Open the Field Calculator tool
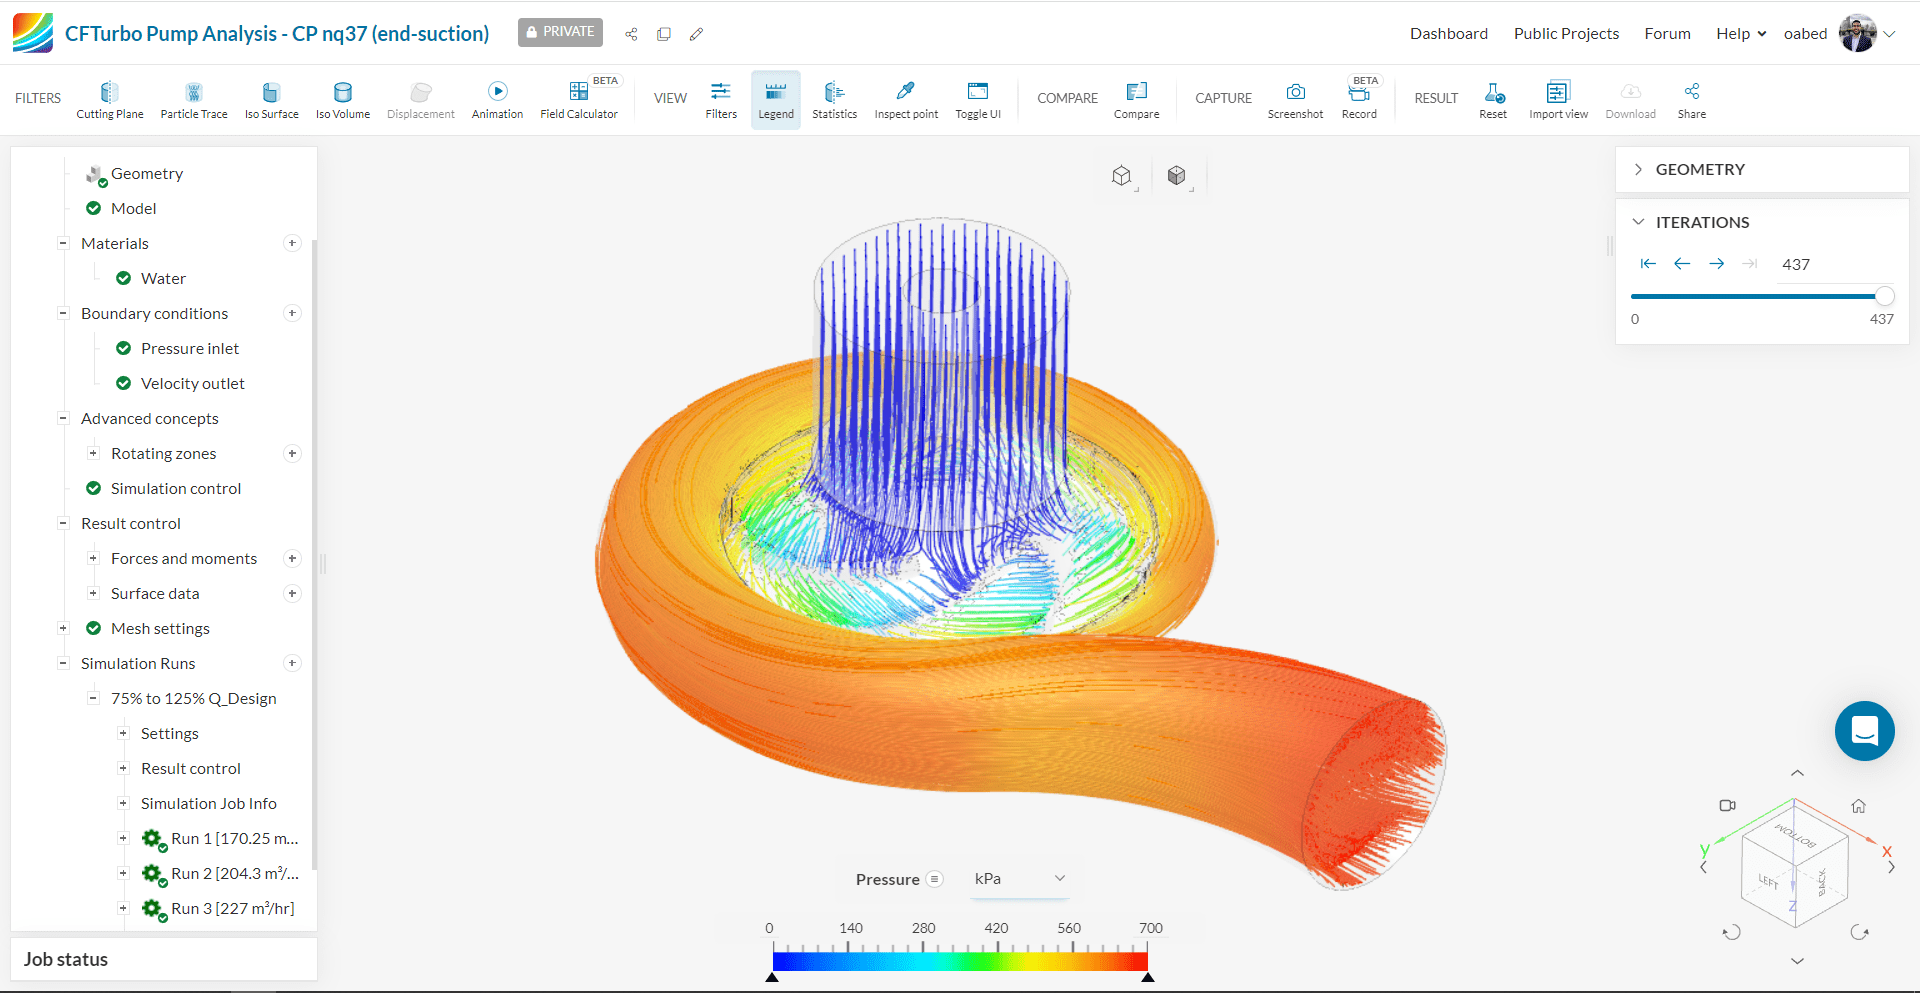Screen dimensions: 1920x993 (579, 99)
